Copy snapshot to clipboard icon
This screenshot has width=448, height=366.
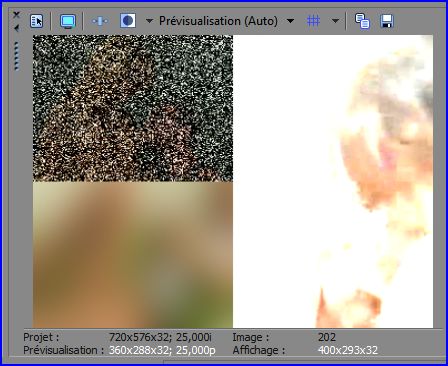pyautogui.click(x=362, y=21)
